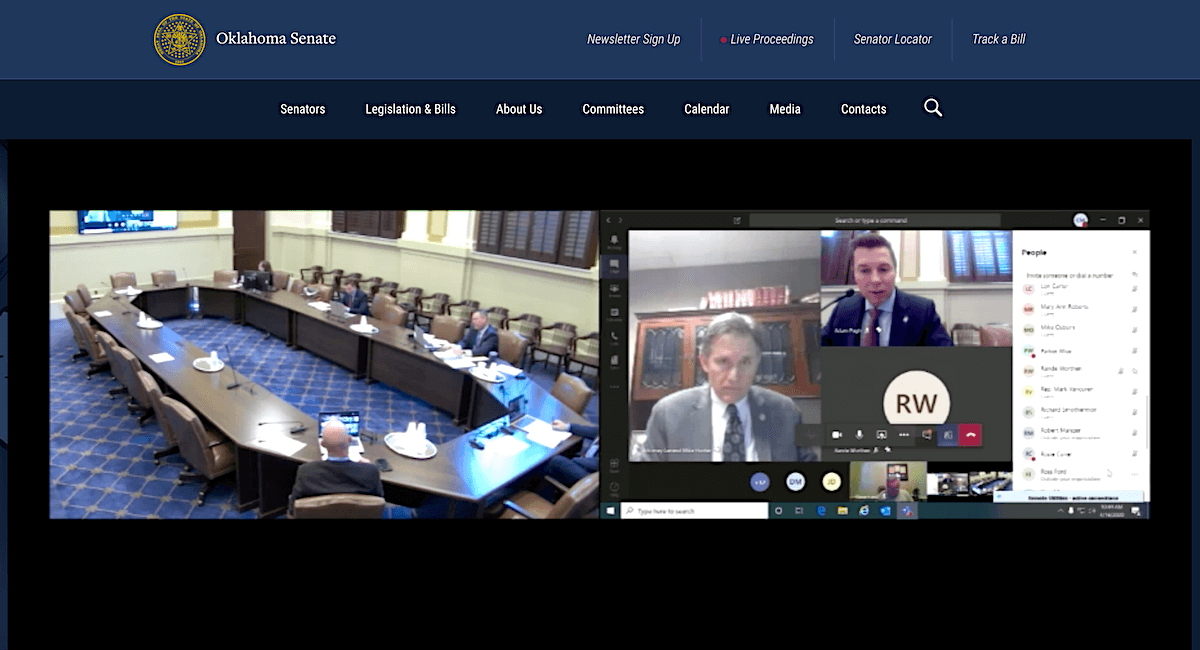
Task: Click the red hang up call button
Action: (969, 435)
